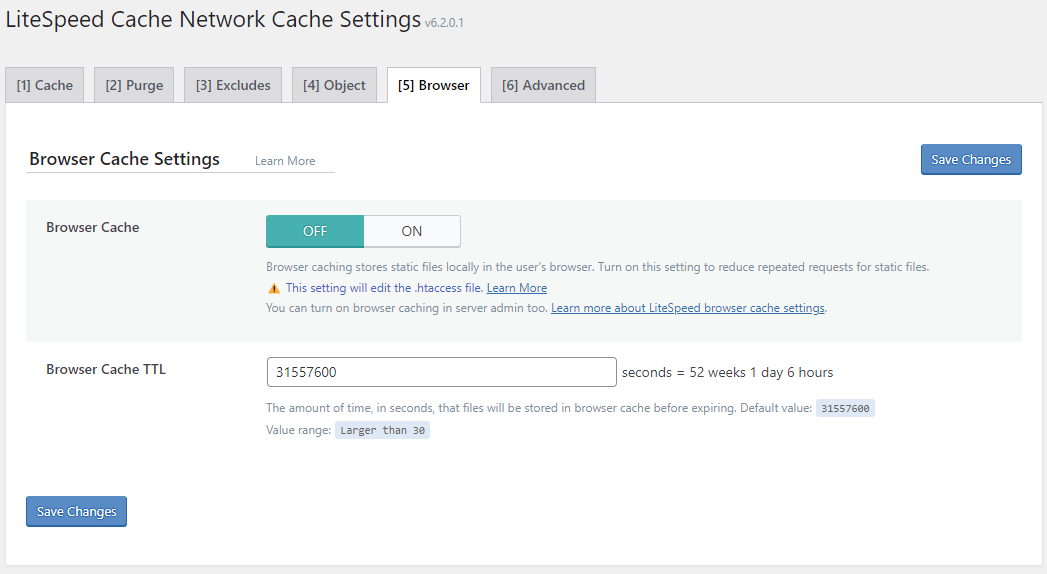Turn Browser Cache ON
Viewport: 1047px width, 574px height.
tap(412, 231)
